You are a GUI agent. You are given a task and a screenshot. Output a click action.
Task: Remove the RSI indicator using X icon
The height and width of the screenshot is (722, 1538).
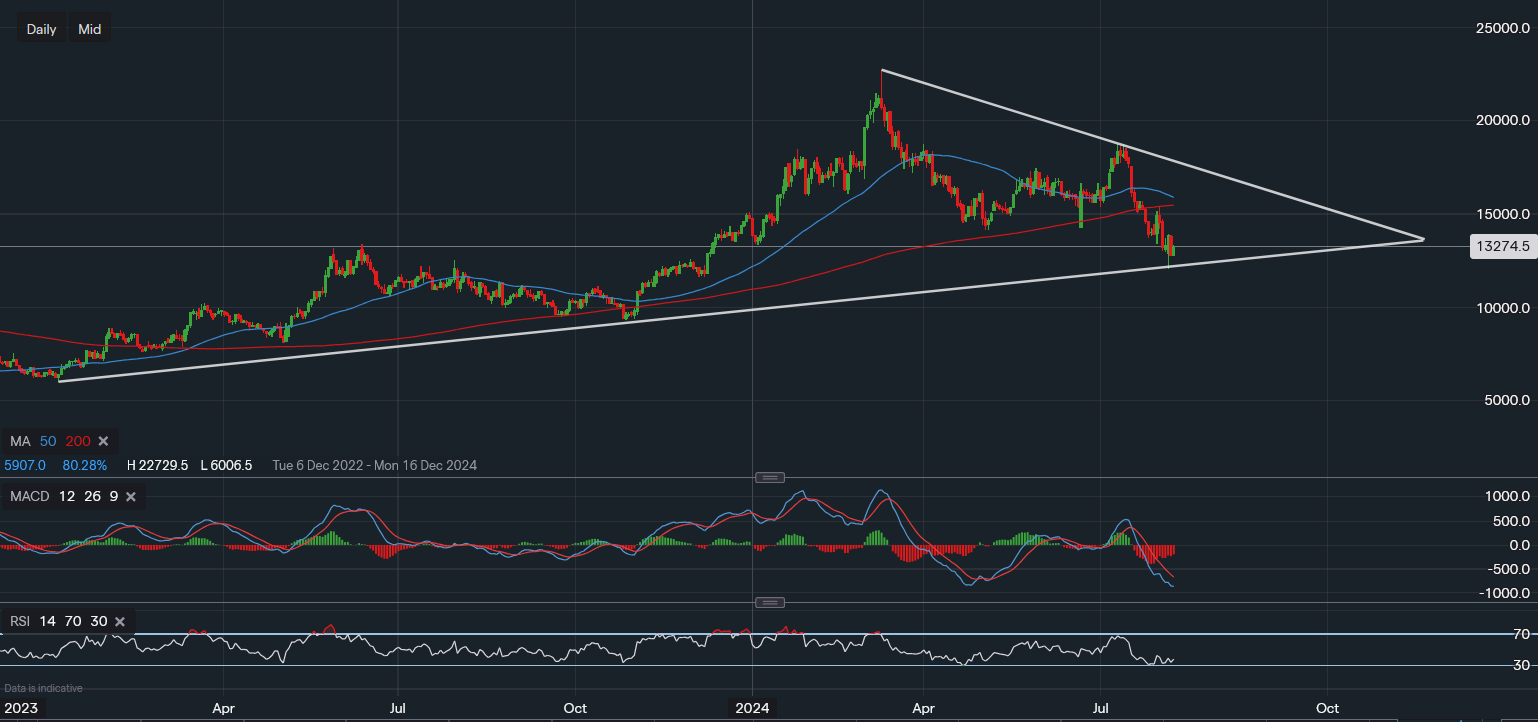tap(120, 622)
